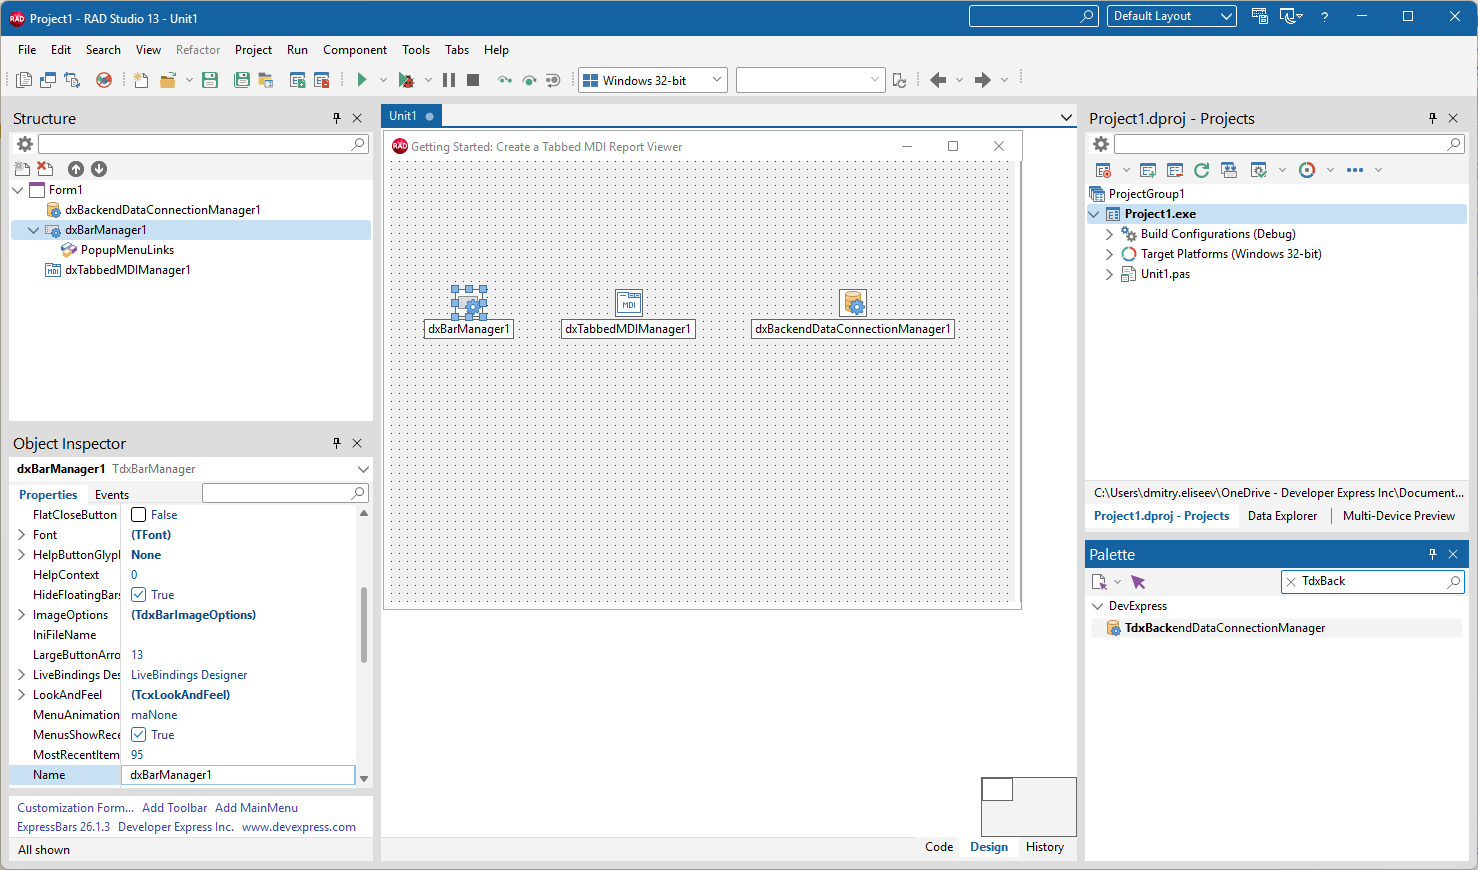Image resolution: width=1478 pixels, height=870 pixels.
Task: Click the Save All toolbar icon
Action: [242, 80]
